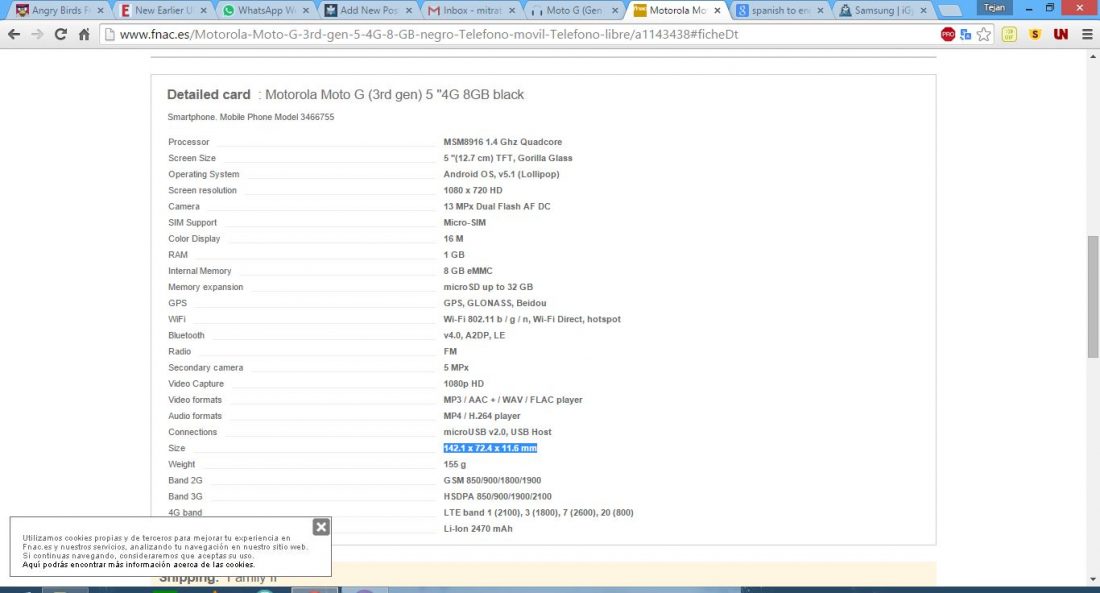Click the red UN extension icon
The height and width of the screenshot is (593, 1100).
pos(1061,34)
